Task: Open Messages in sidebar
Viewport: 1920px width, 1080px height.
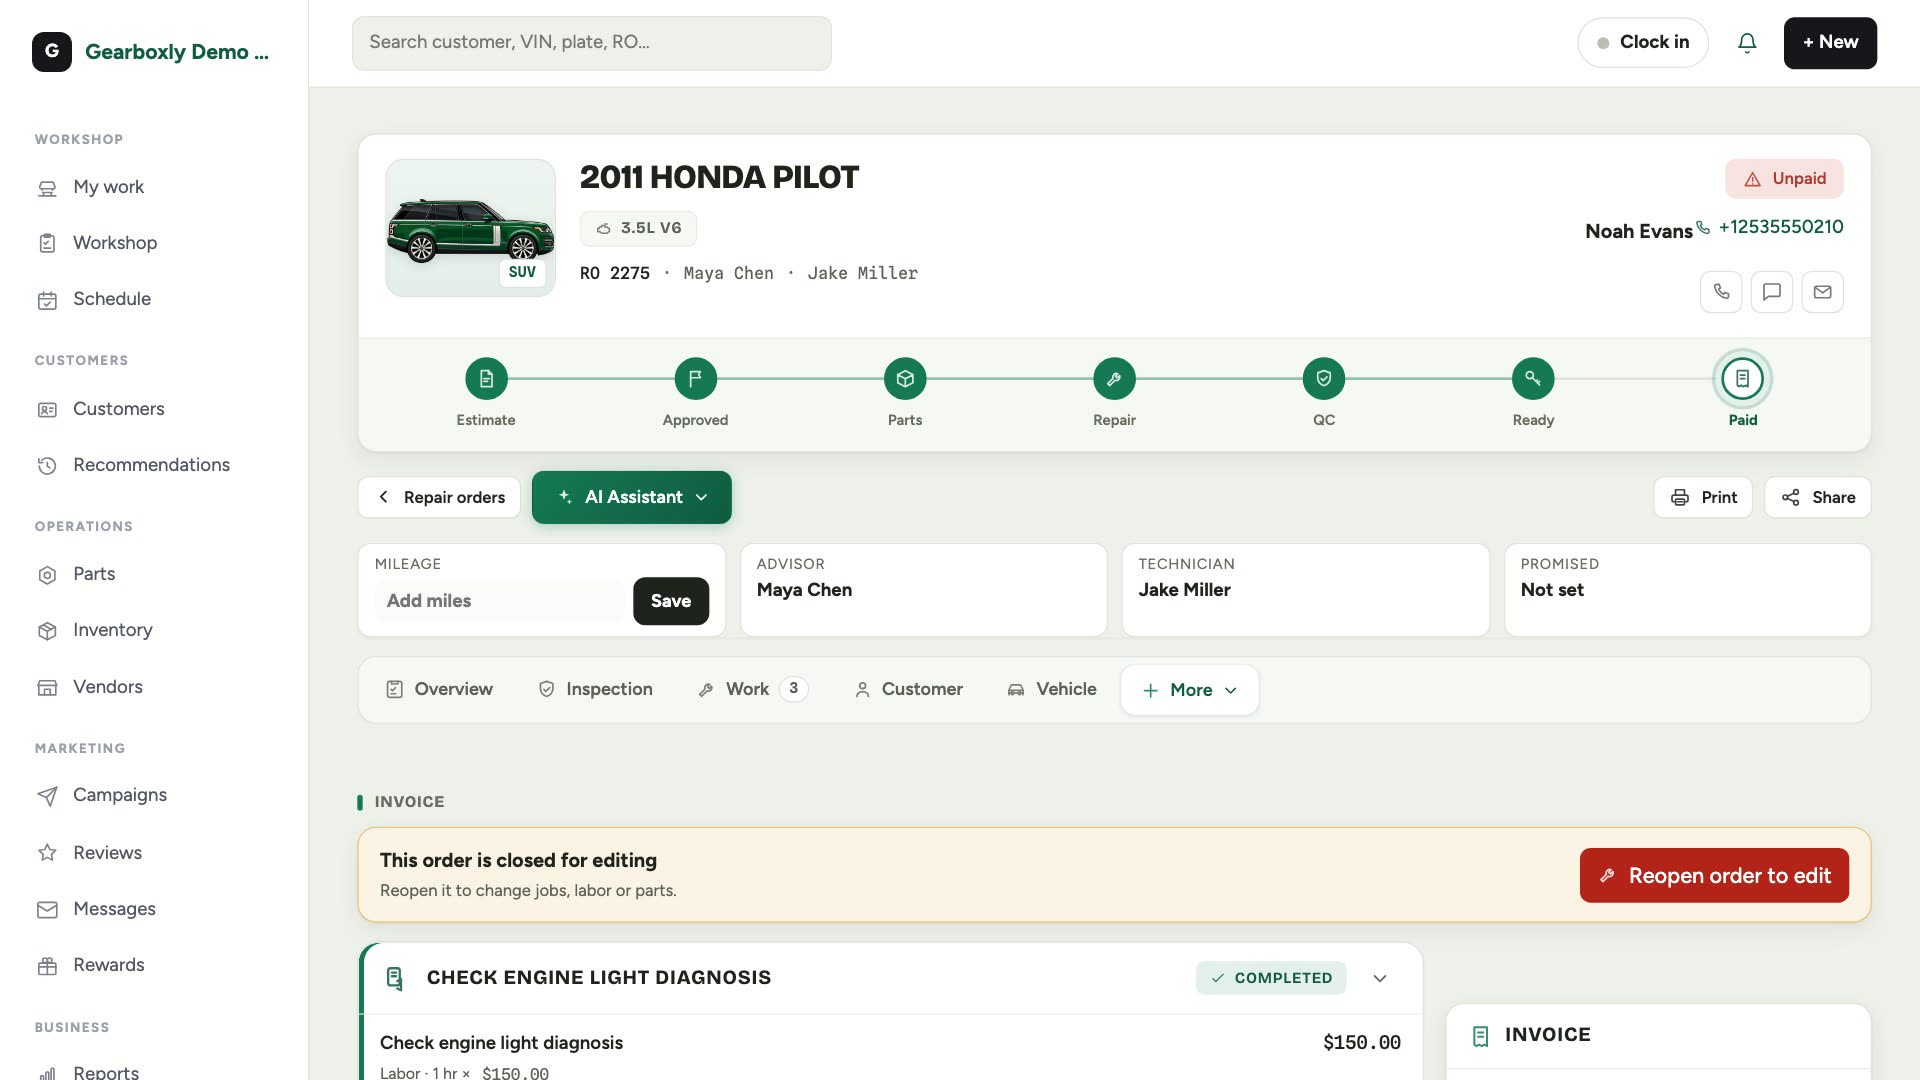Action: point(114,909)
